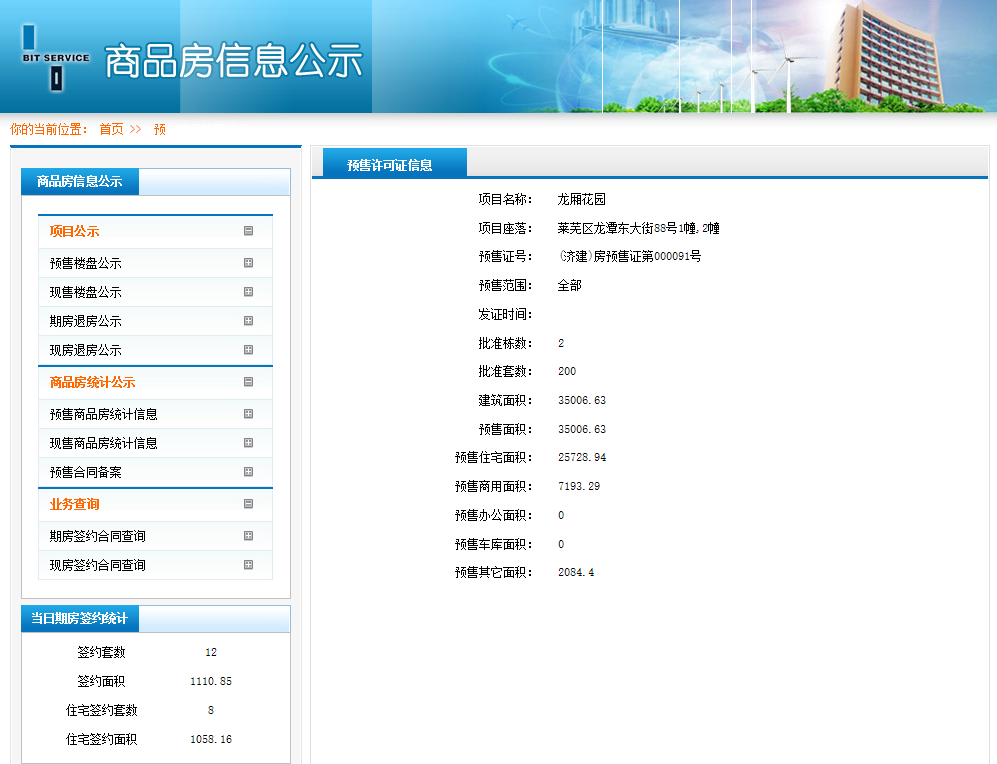Image resolution: width=997 pixels, height=764 pixels.
Task: Open 预售合同备案 in the sidebar
Action: [x=85, y=472]
